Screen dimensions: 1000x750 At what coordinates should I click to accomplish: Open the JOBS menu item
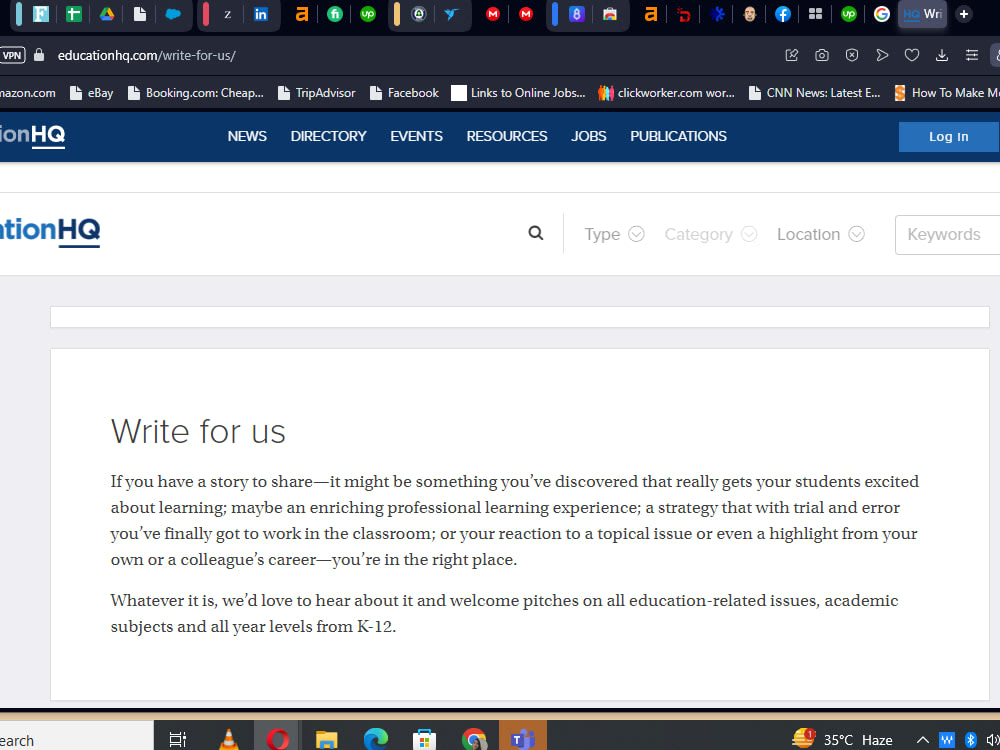coord(589,136)
